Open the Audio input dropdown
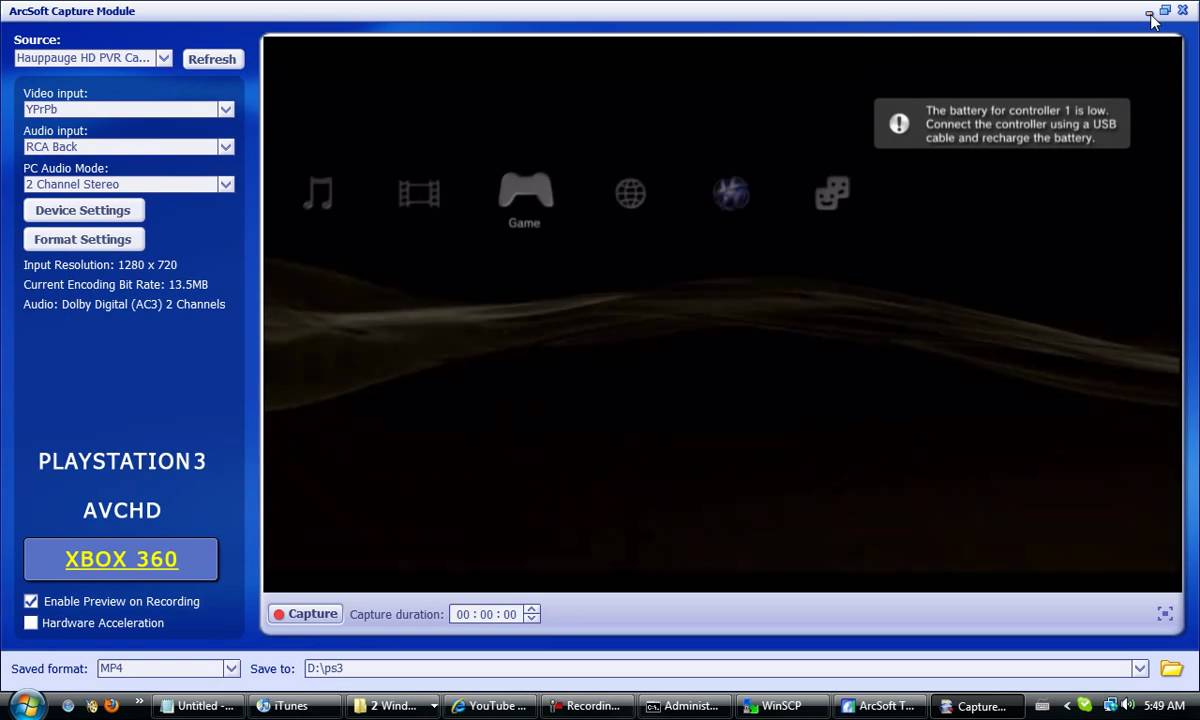The height and width of the screenshot is (720, 1200). point(226,147)
